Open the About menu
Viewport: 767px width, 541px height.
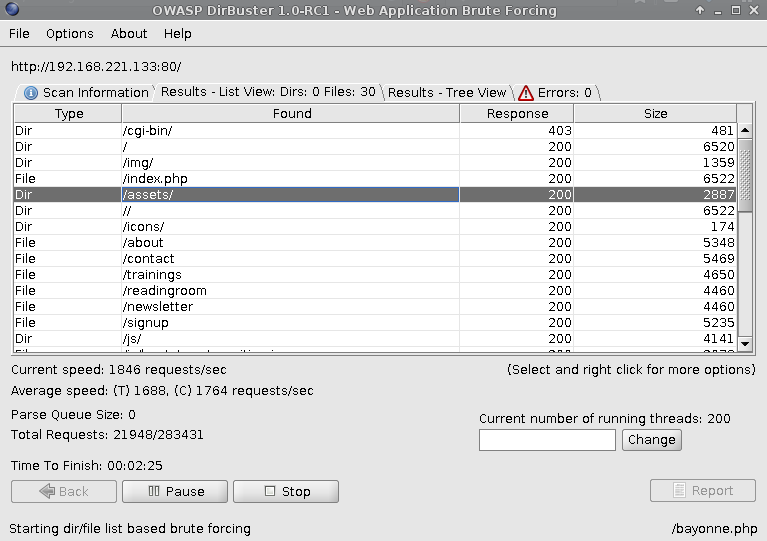coord(129,34)
